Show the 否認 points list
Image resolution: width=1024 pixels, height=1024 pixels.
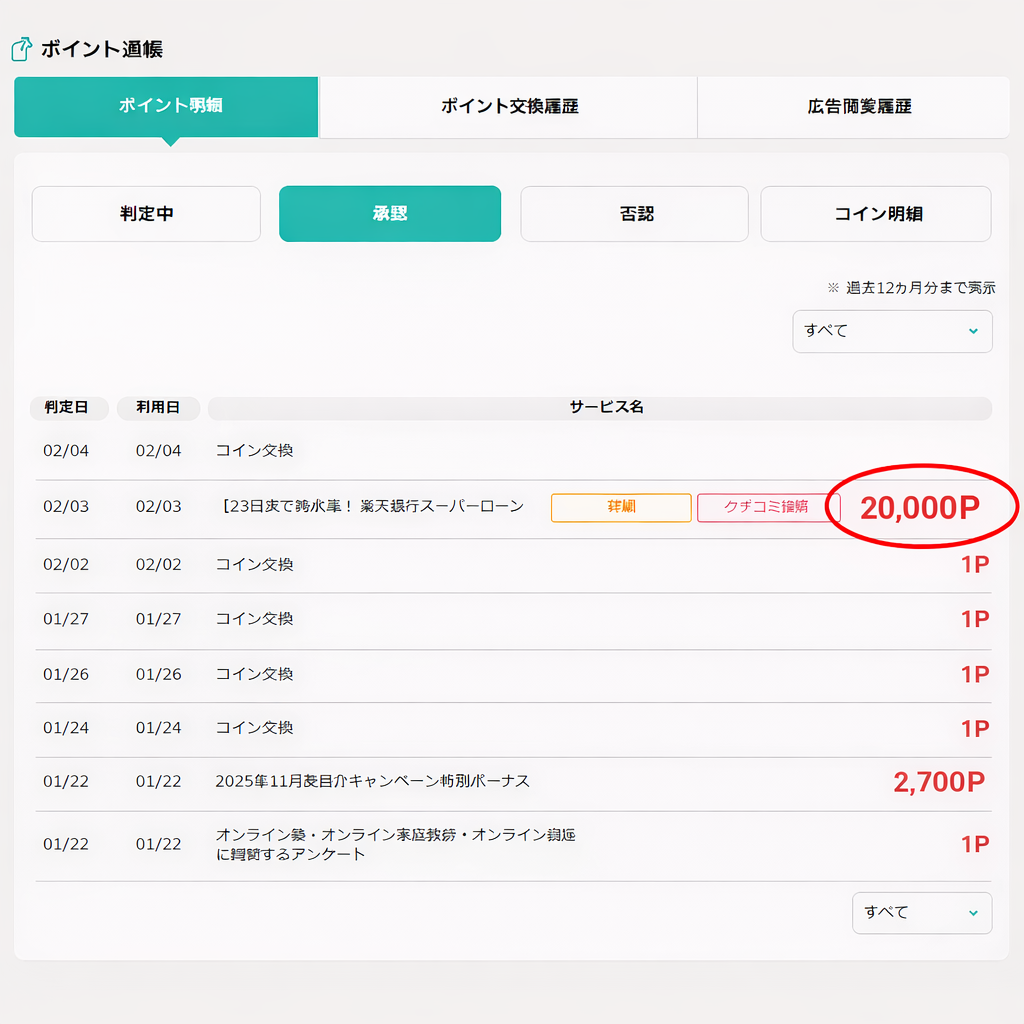pos(634,214)
